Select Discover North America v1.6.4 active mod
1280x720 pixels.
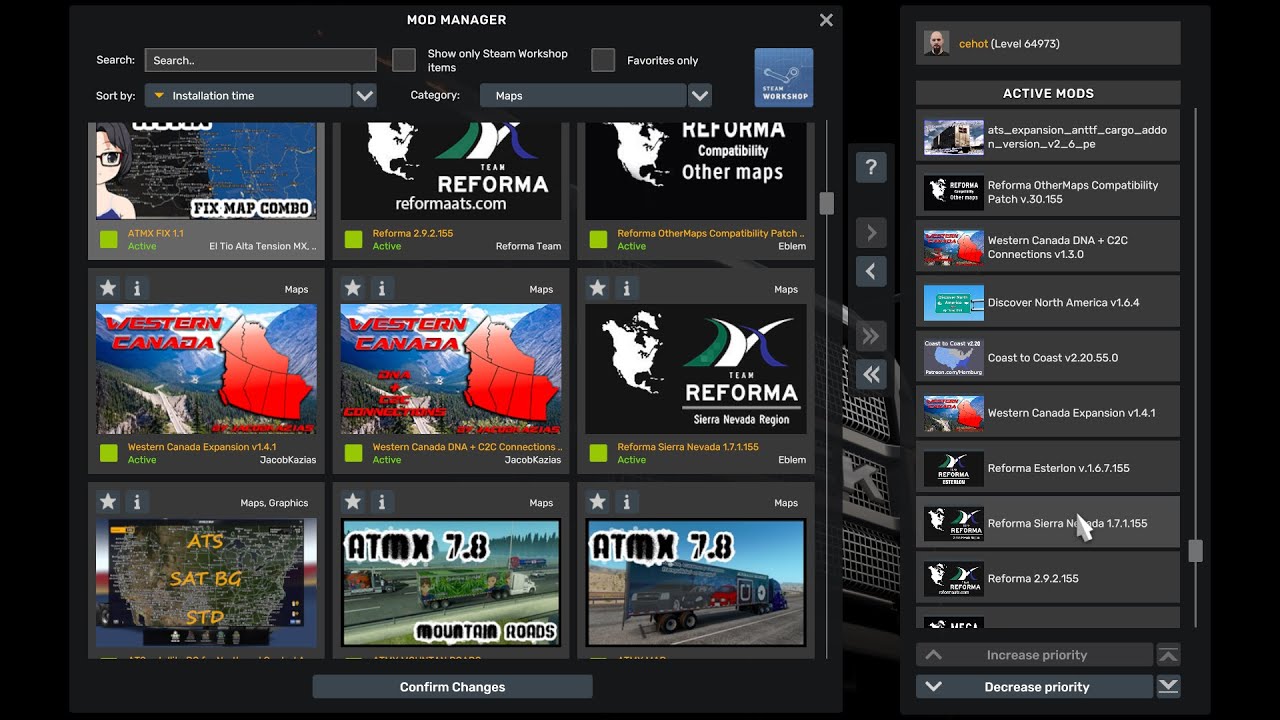1048,301
